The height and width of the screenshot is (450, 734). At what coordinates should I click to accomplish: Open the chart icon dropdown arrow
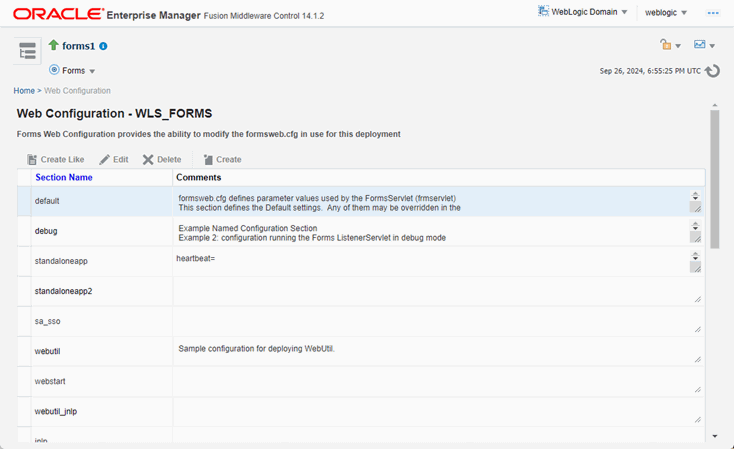pos(712,46)
